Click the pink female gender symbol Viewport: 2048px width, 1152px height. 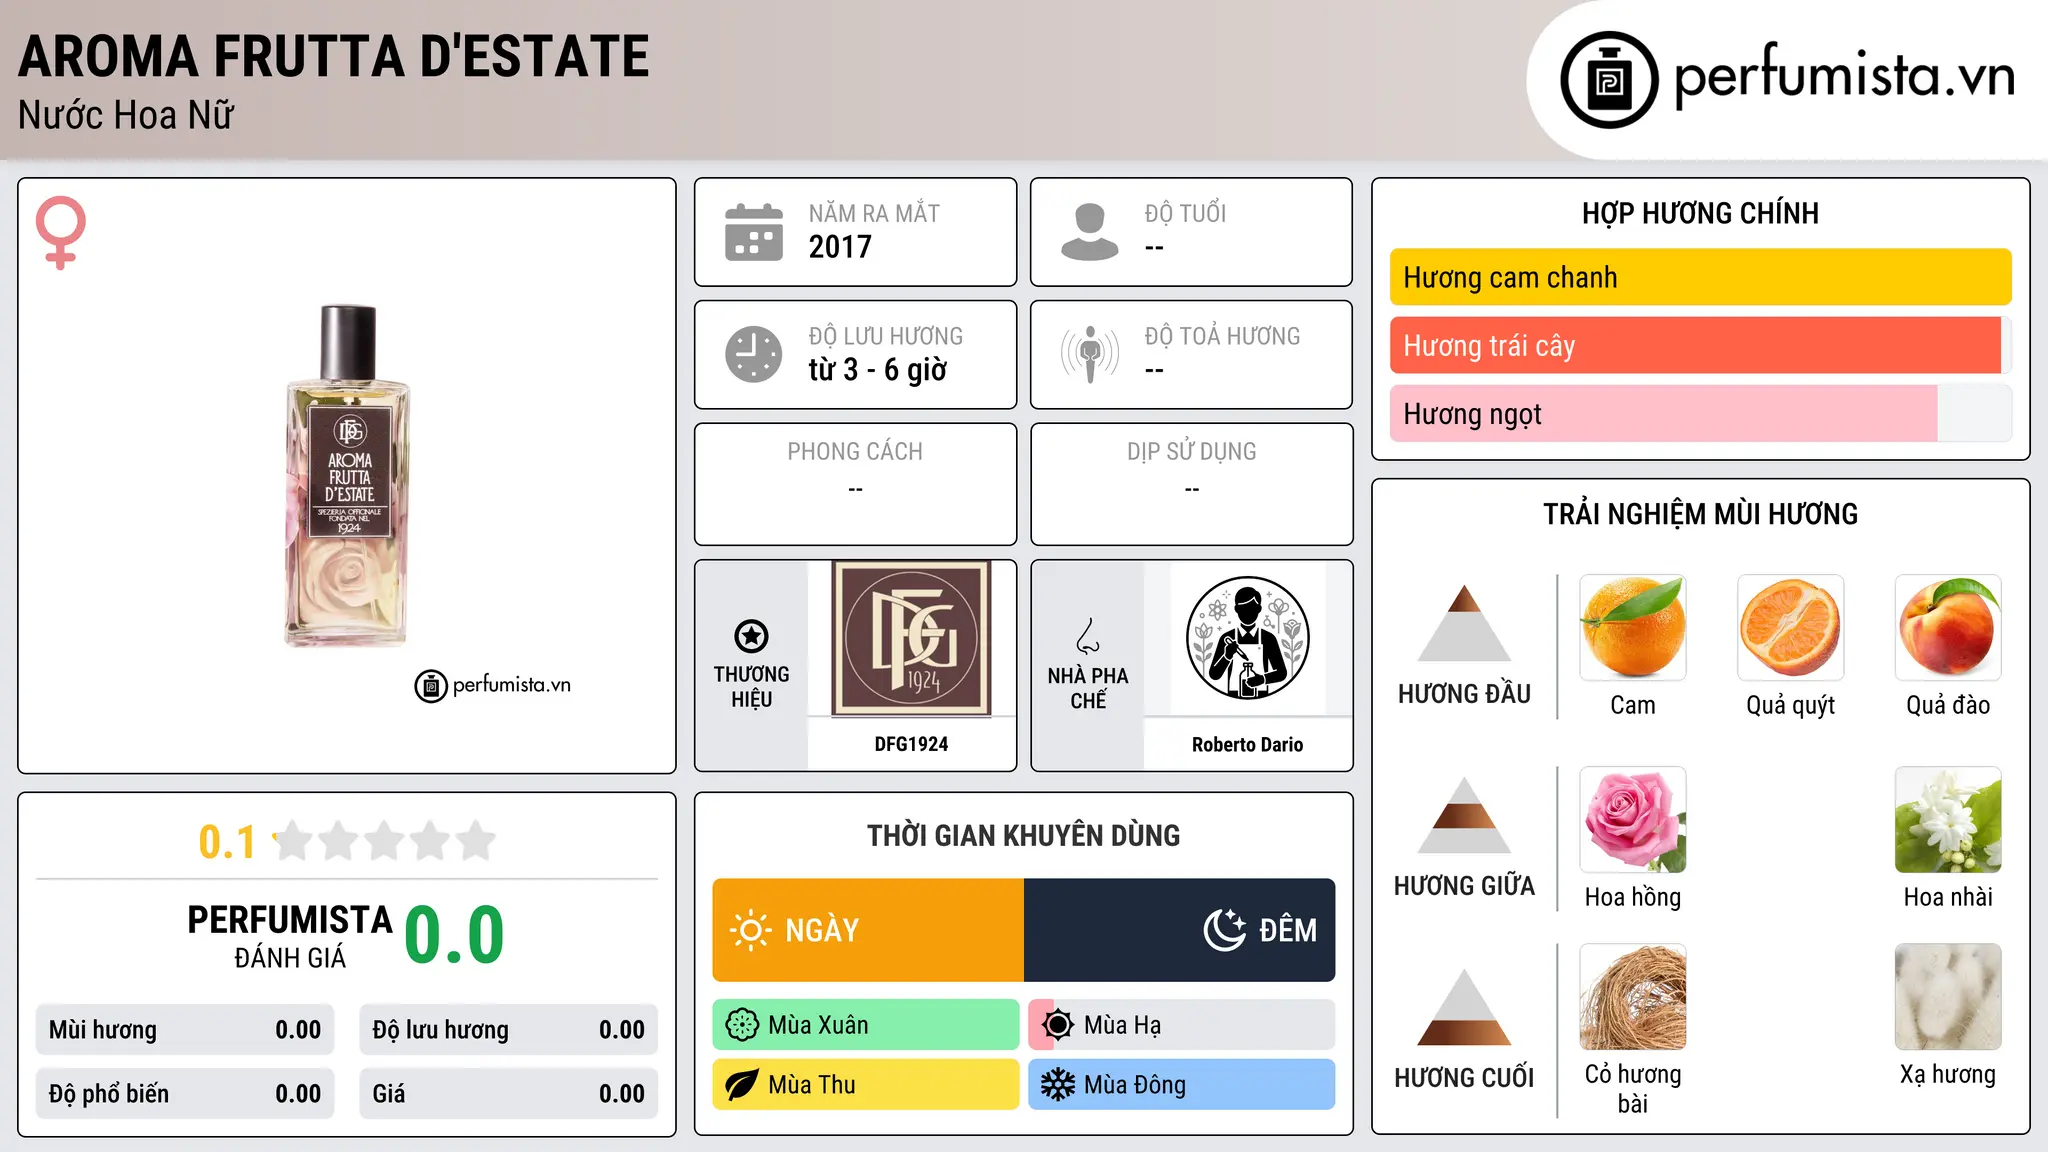[61, 232]
